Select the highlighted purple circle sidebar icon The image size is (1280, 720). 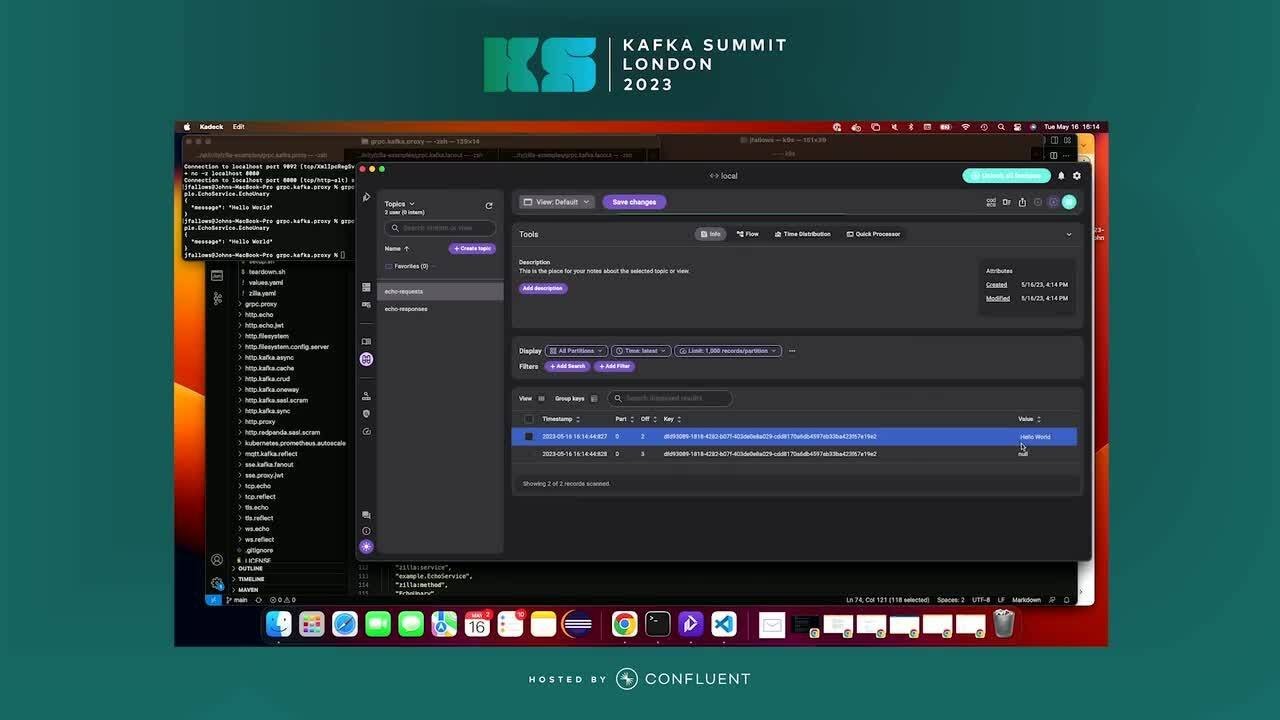point(366,359)
